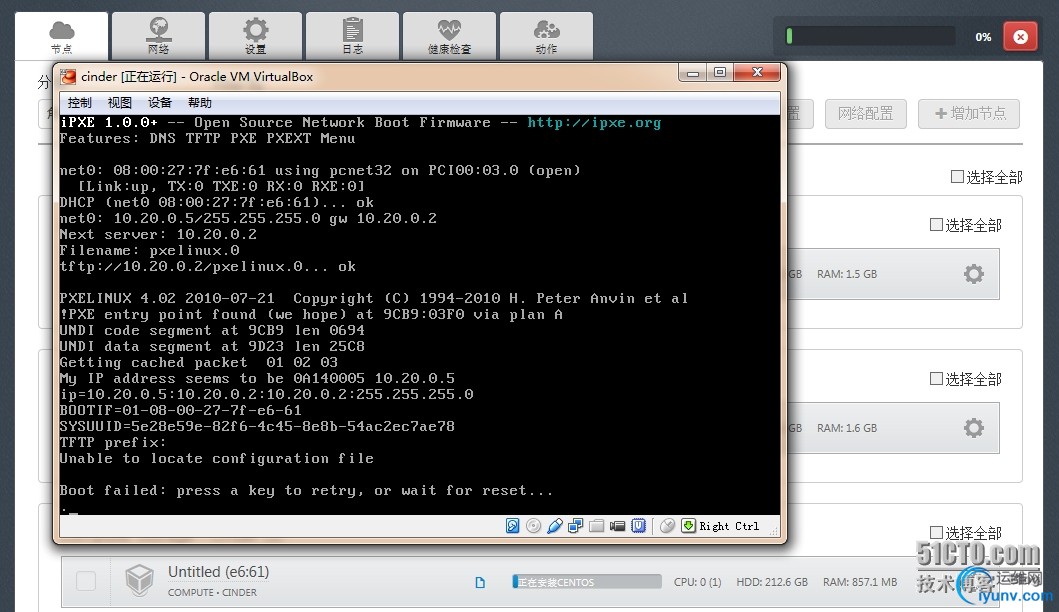Open the gear settings of the RAM: 1.6 GB node
The image size is (1059, 612).
coord(973,428)
